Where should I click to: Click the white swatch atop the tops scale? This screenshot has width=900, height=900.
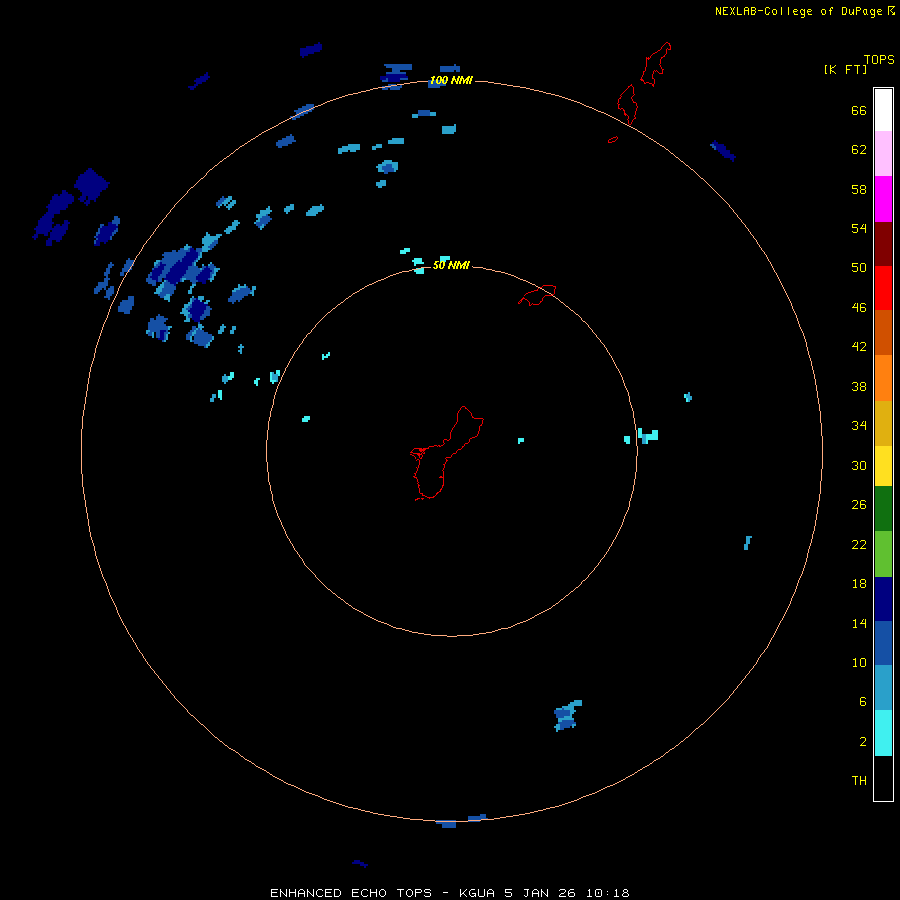(883, 110)
